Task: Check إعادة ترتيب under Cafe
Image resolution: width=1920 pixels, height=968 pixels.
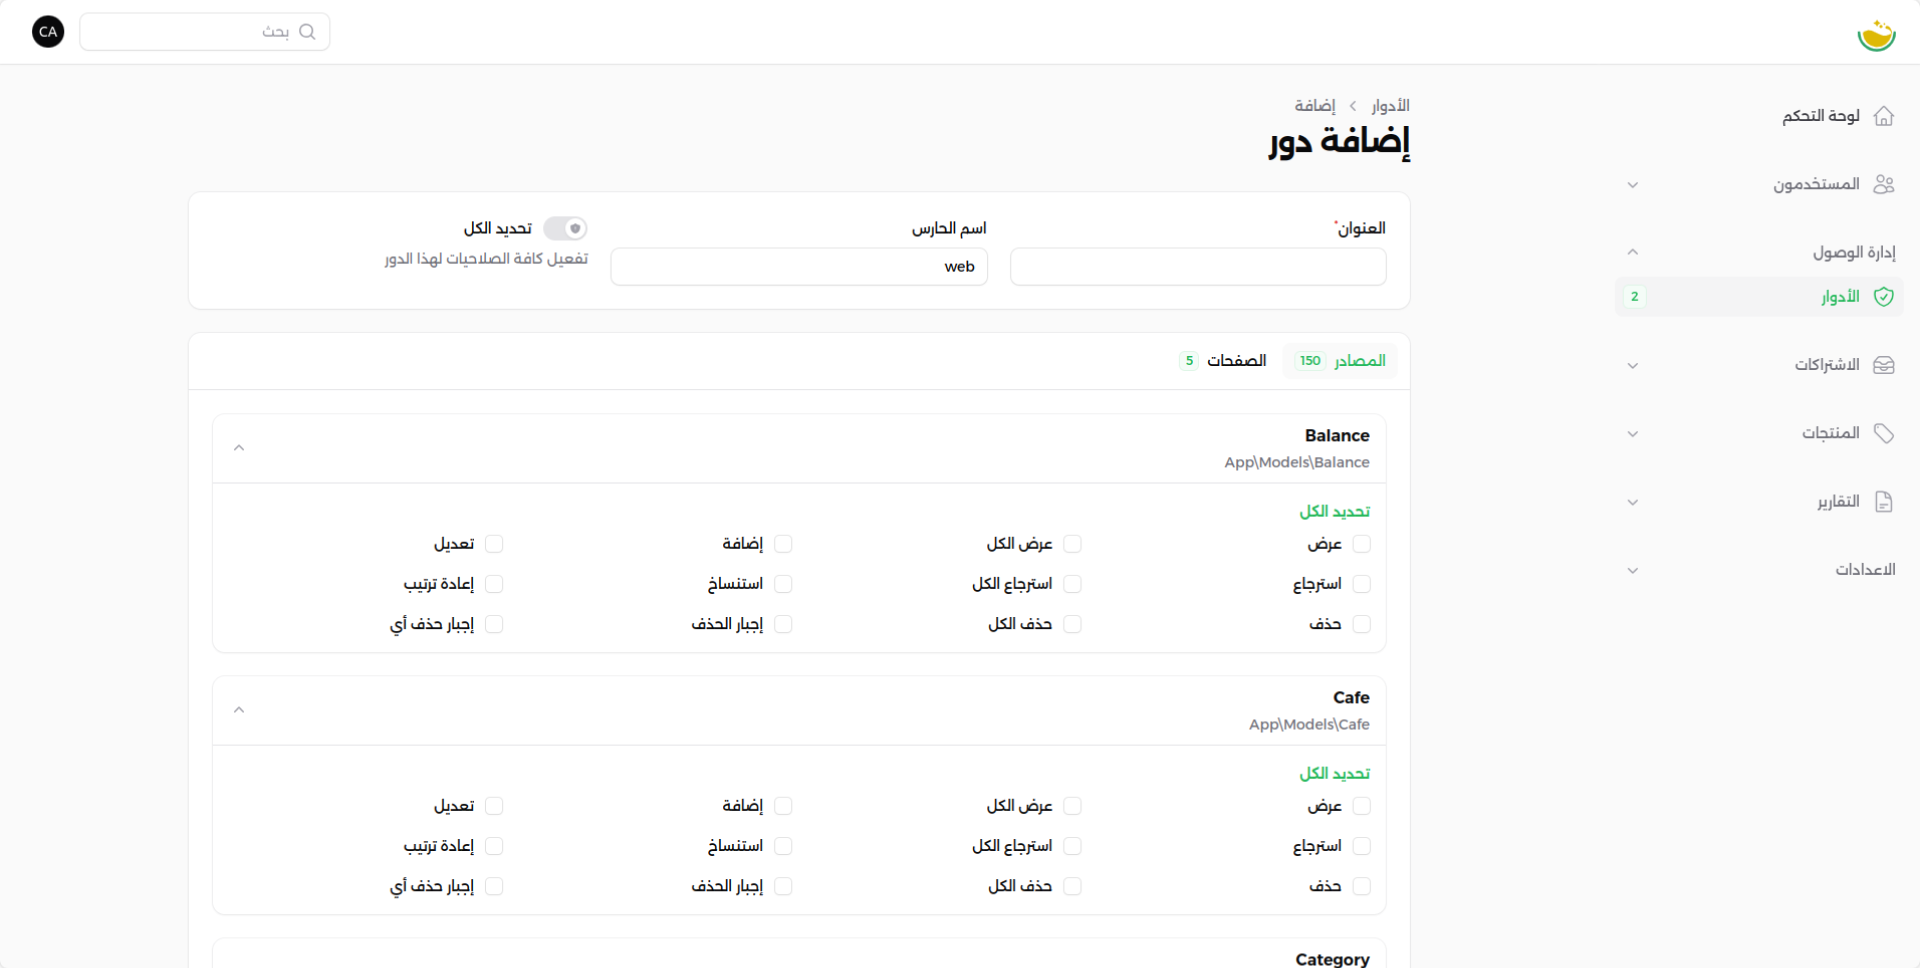Action: tap(494, 846)
